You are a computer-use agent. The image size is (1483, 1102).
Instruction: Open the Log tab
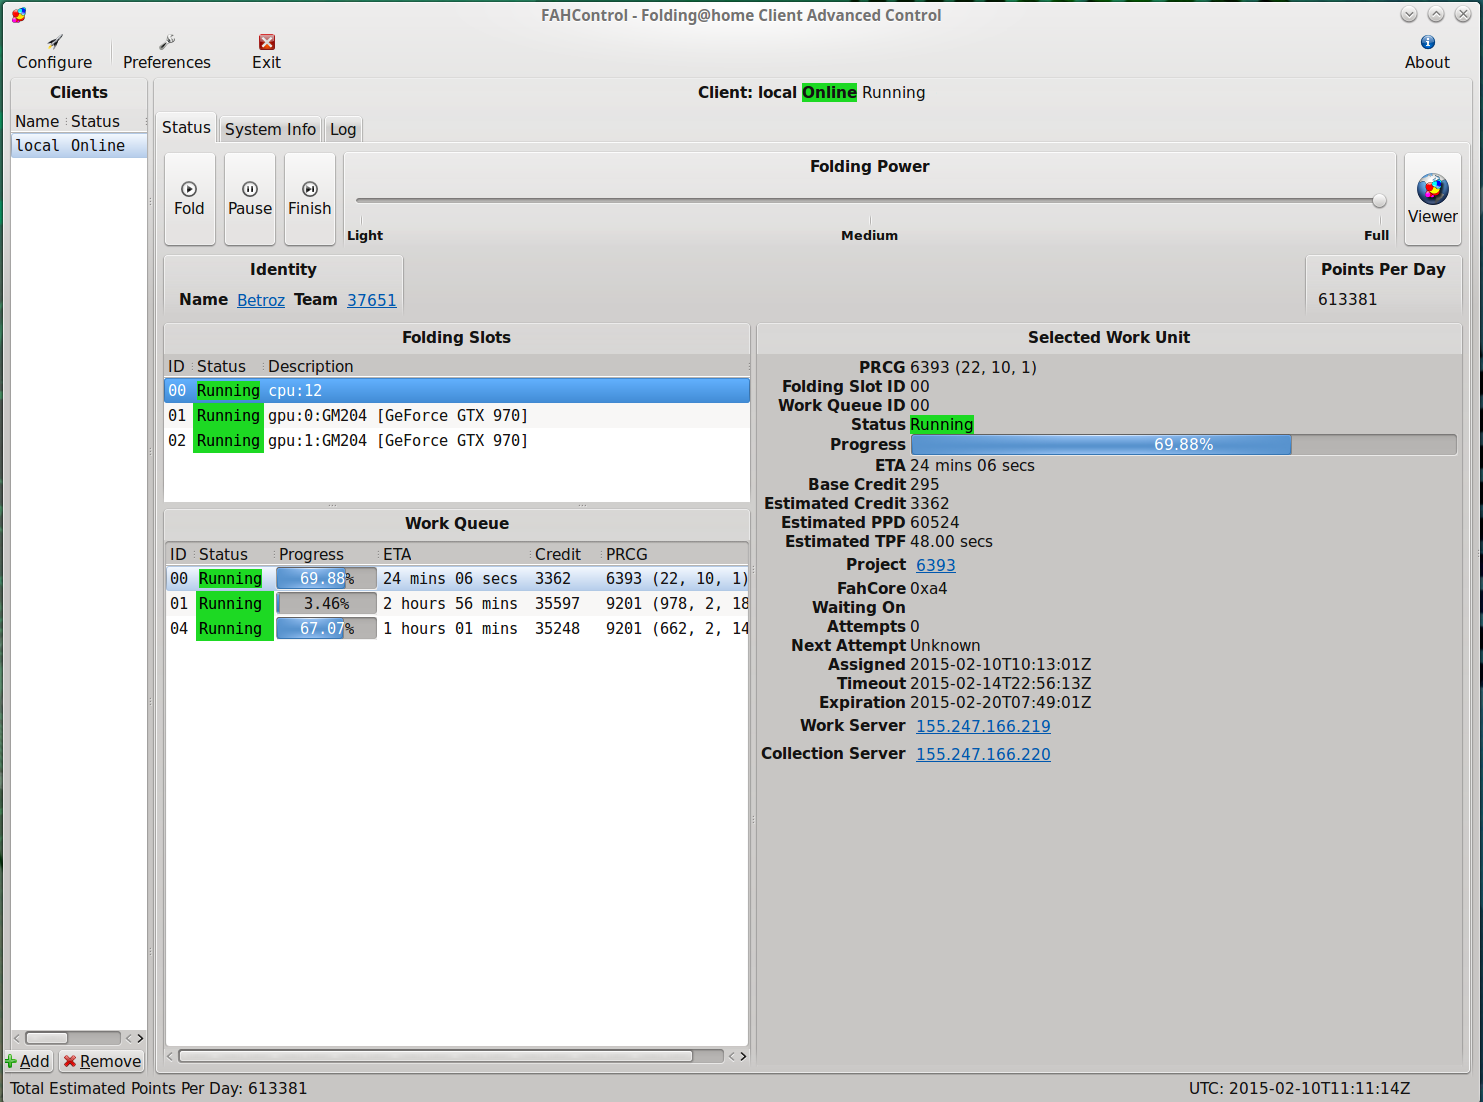[x=343, y=129]
